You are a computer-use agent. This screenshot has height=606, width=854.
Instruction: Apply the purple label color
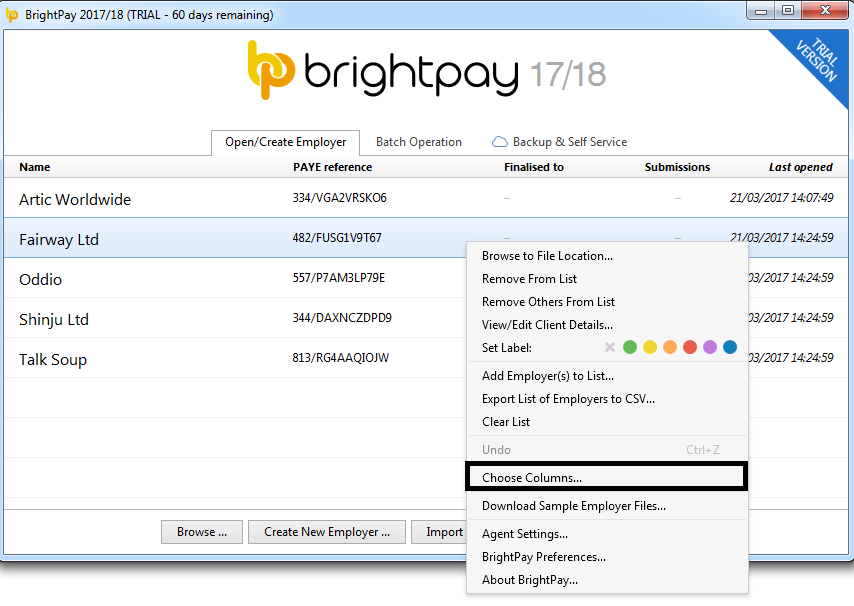coord(710,347)
